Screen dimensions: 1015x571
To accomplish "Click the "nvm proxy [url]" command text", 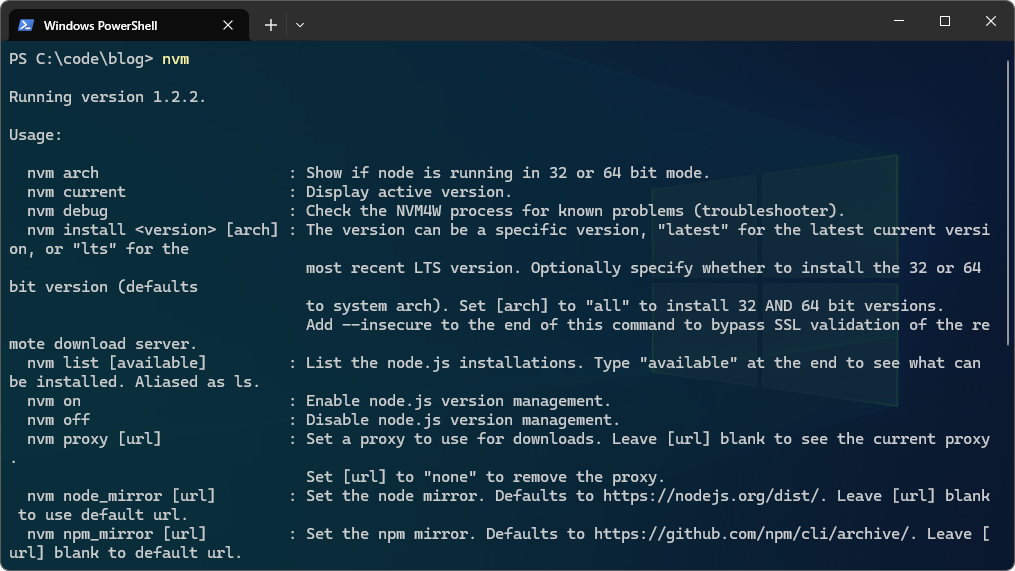I will click(93, 439).
